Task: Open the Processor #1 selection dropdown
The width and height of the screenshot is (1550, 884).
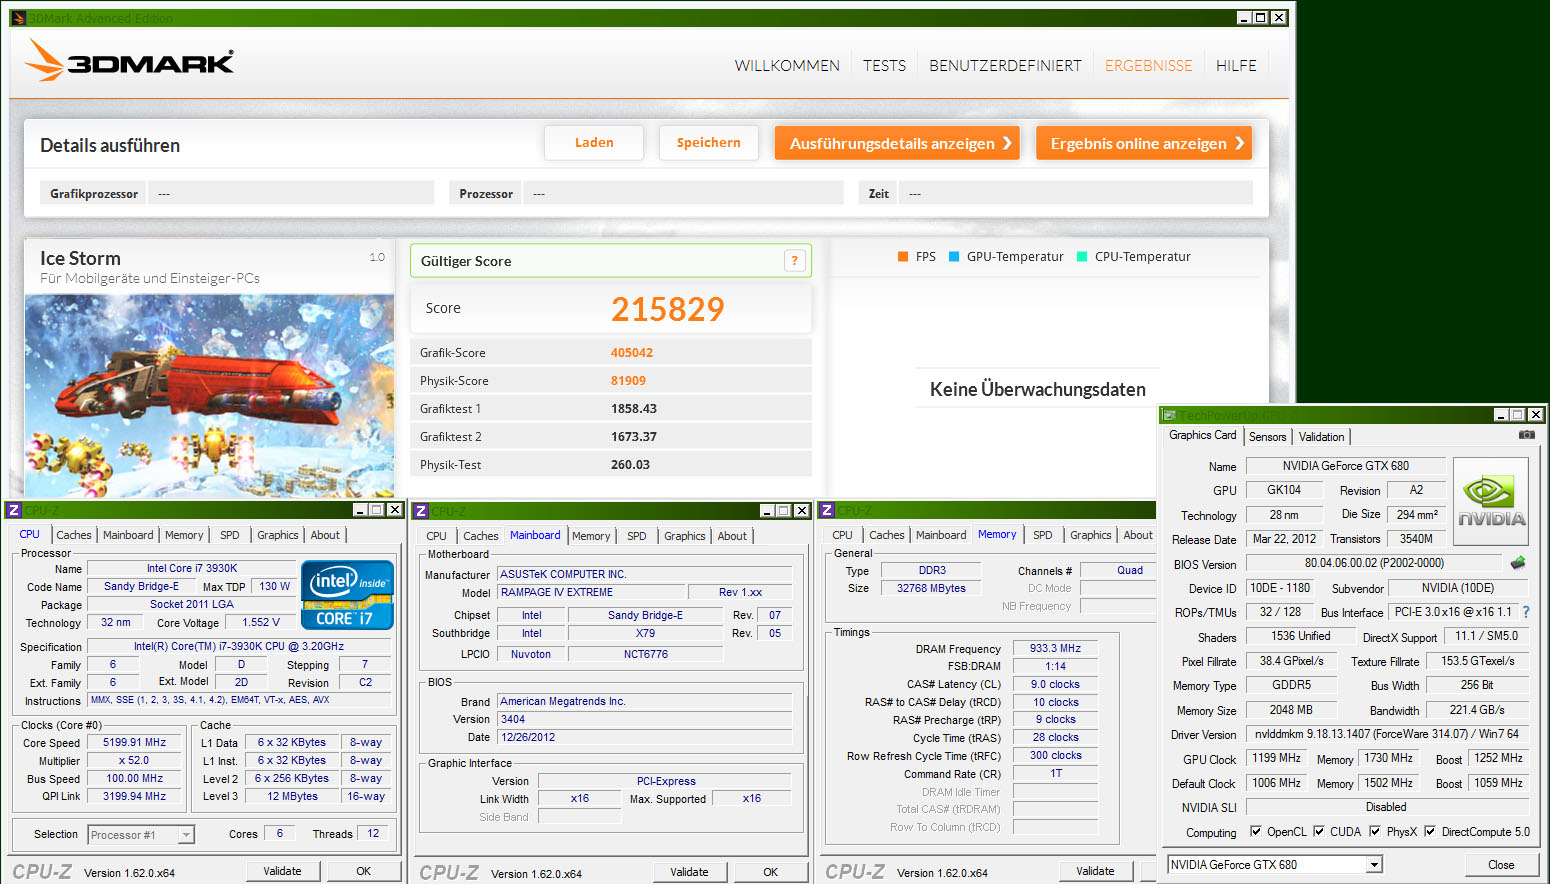Action: coord(185,835)
